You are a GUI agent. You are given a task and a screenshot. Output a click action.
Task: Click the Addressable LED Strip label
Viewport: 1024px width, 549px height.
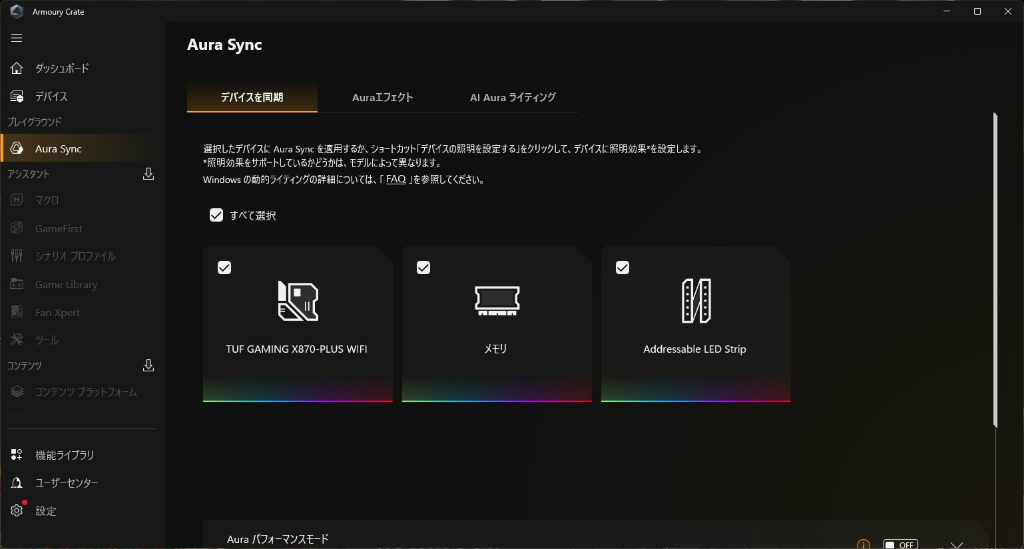pyautogui.click(x=694, y=349)
